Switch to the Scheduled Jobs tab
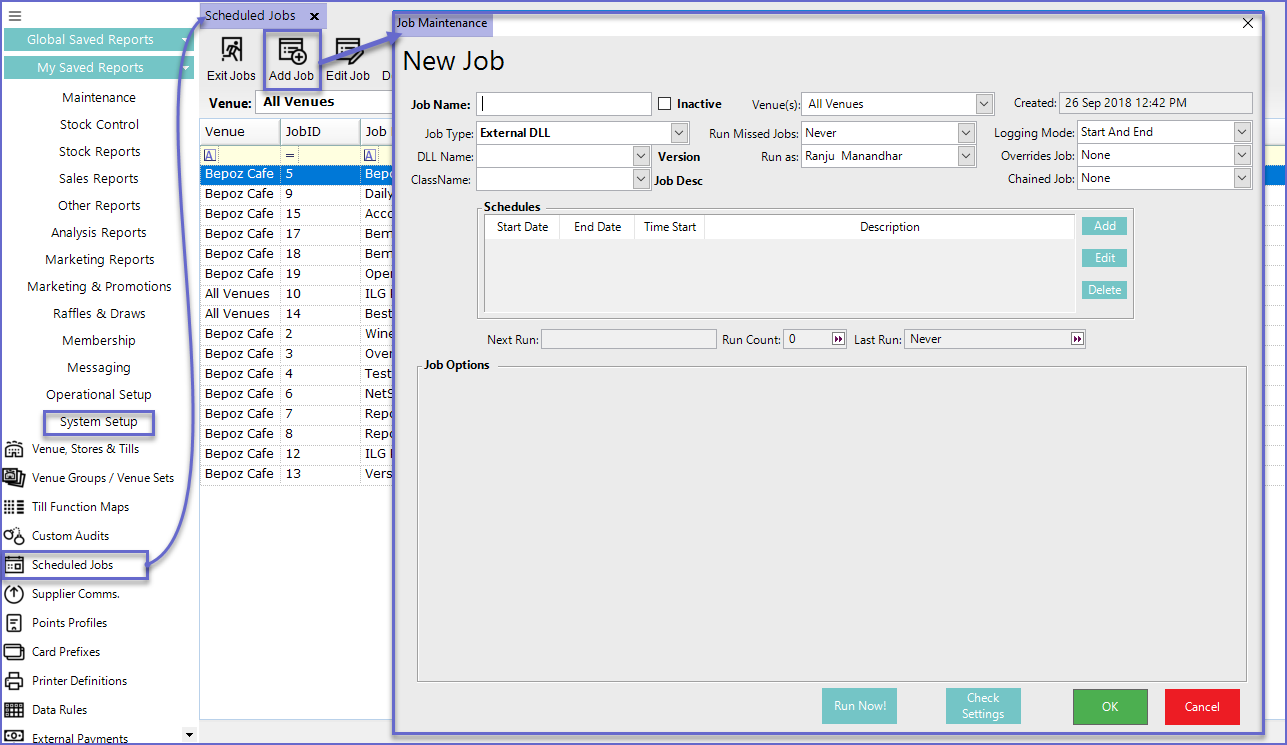This screenshot has height=745, width=1287. tap(251, 16)
